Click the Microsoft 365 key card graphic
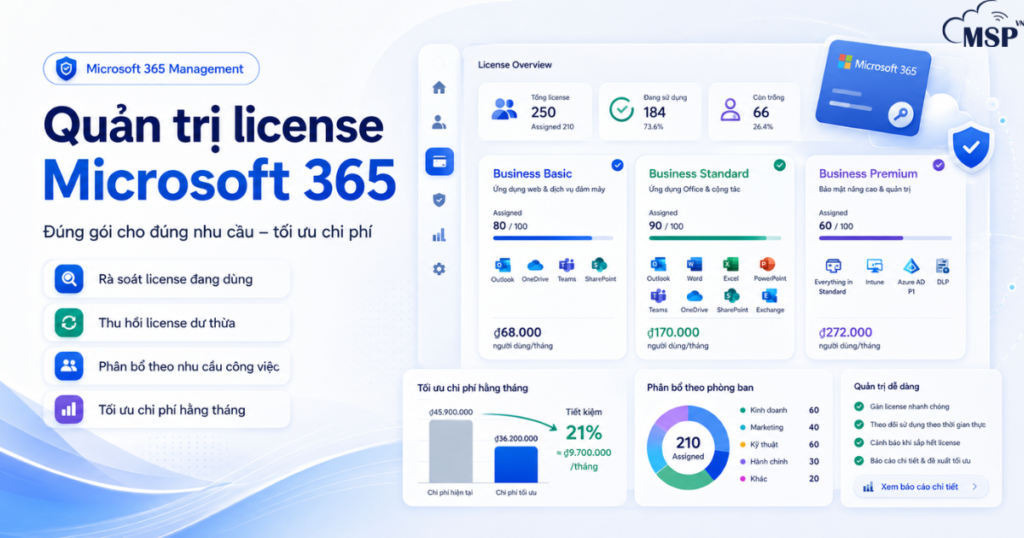 click(x=874, y=89)
